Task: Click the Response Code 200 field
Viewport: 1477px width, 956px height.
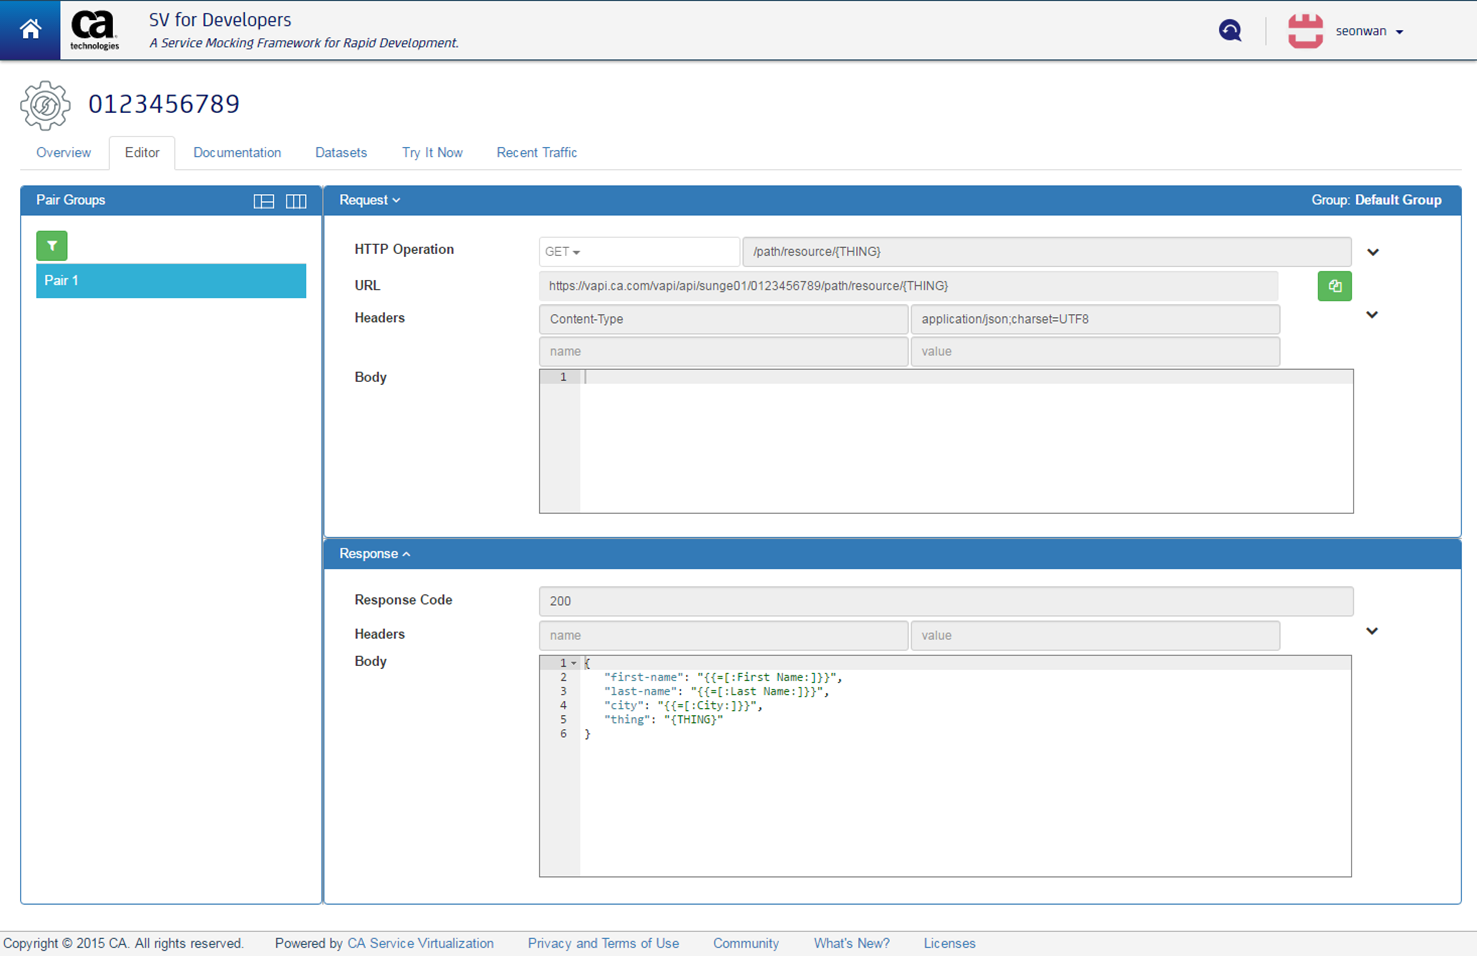Action: point(946,601)
